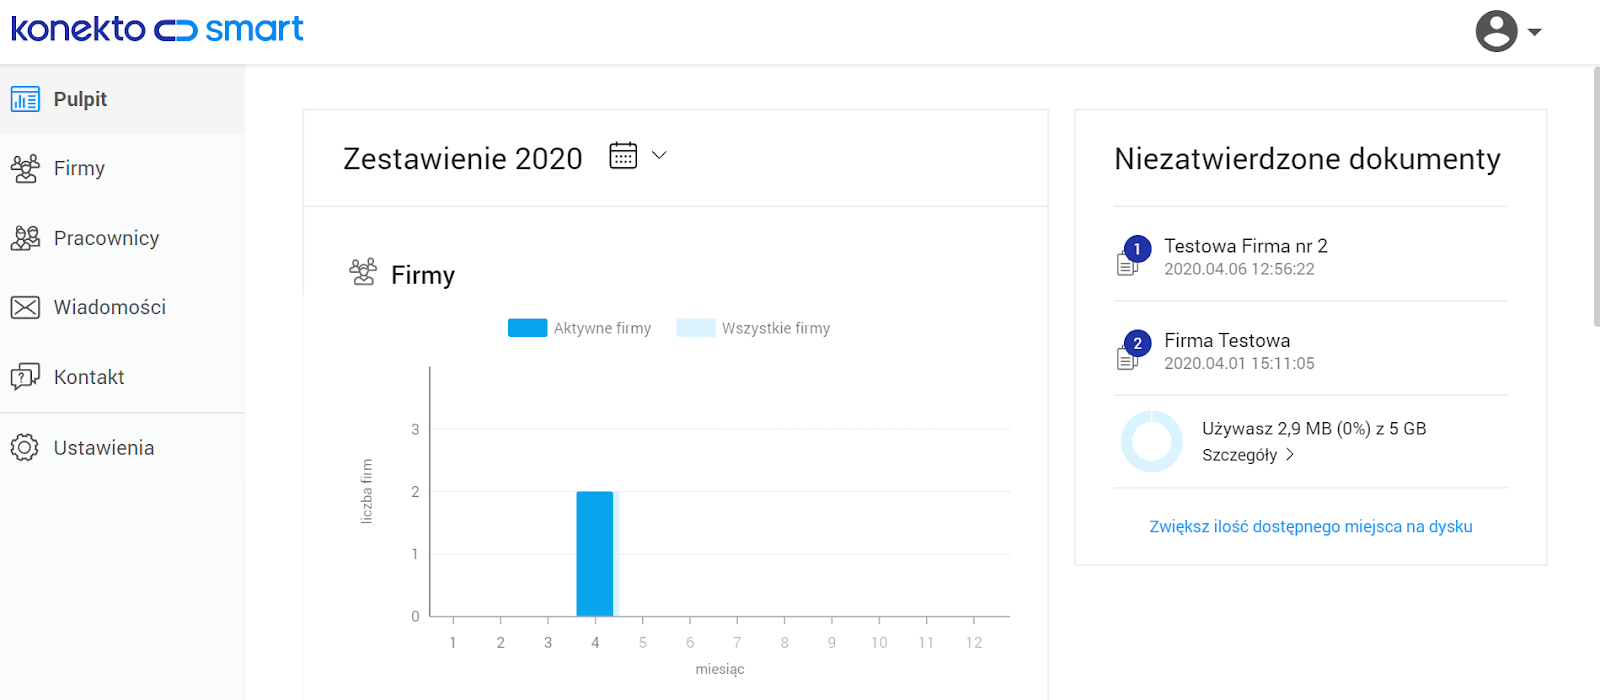Click the konekto smart logo

pos(157,29)
